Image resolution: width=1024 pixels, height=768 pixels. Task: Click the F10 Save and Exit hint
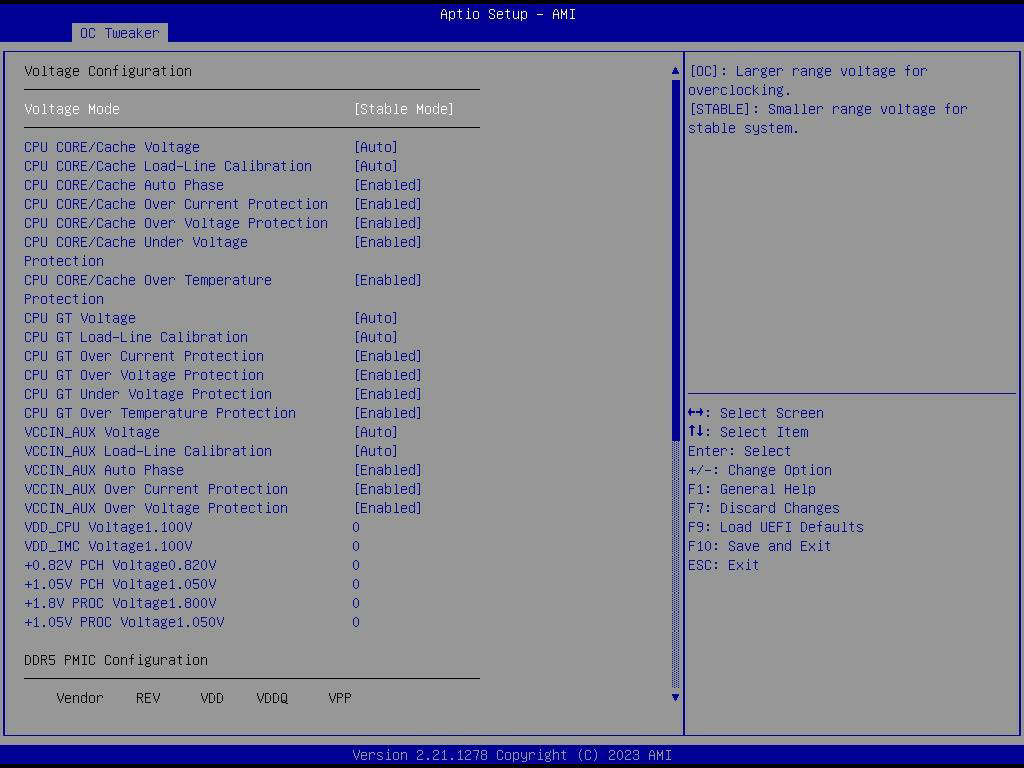(759, 546)
